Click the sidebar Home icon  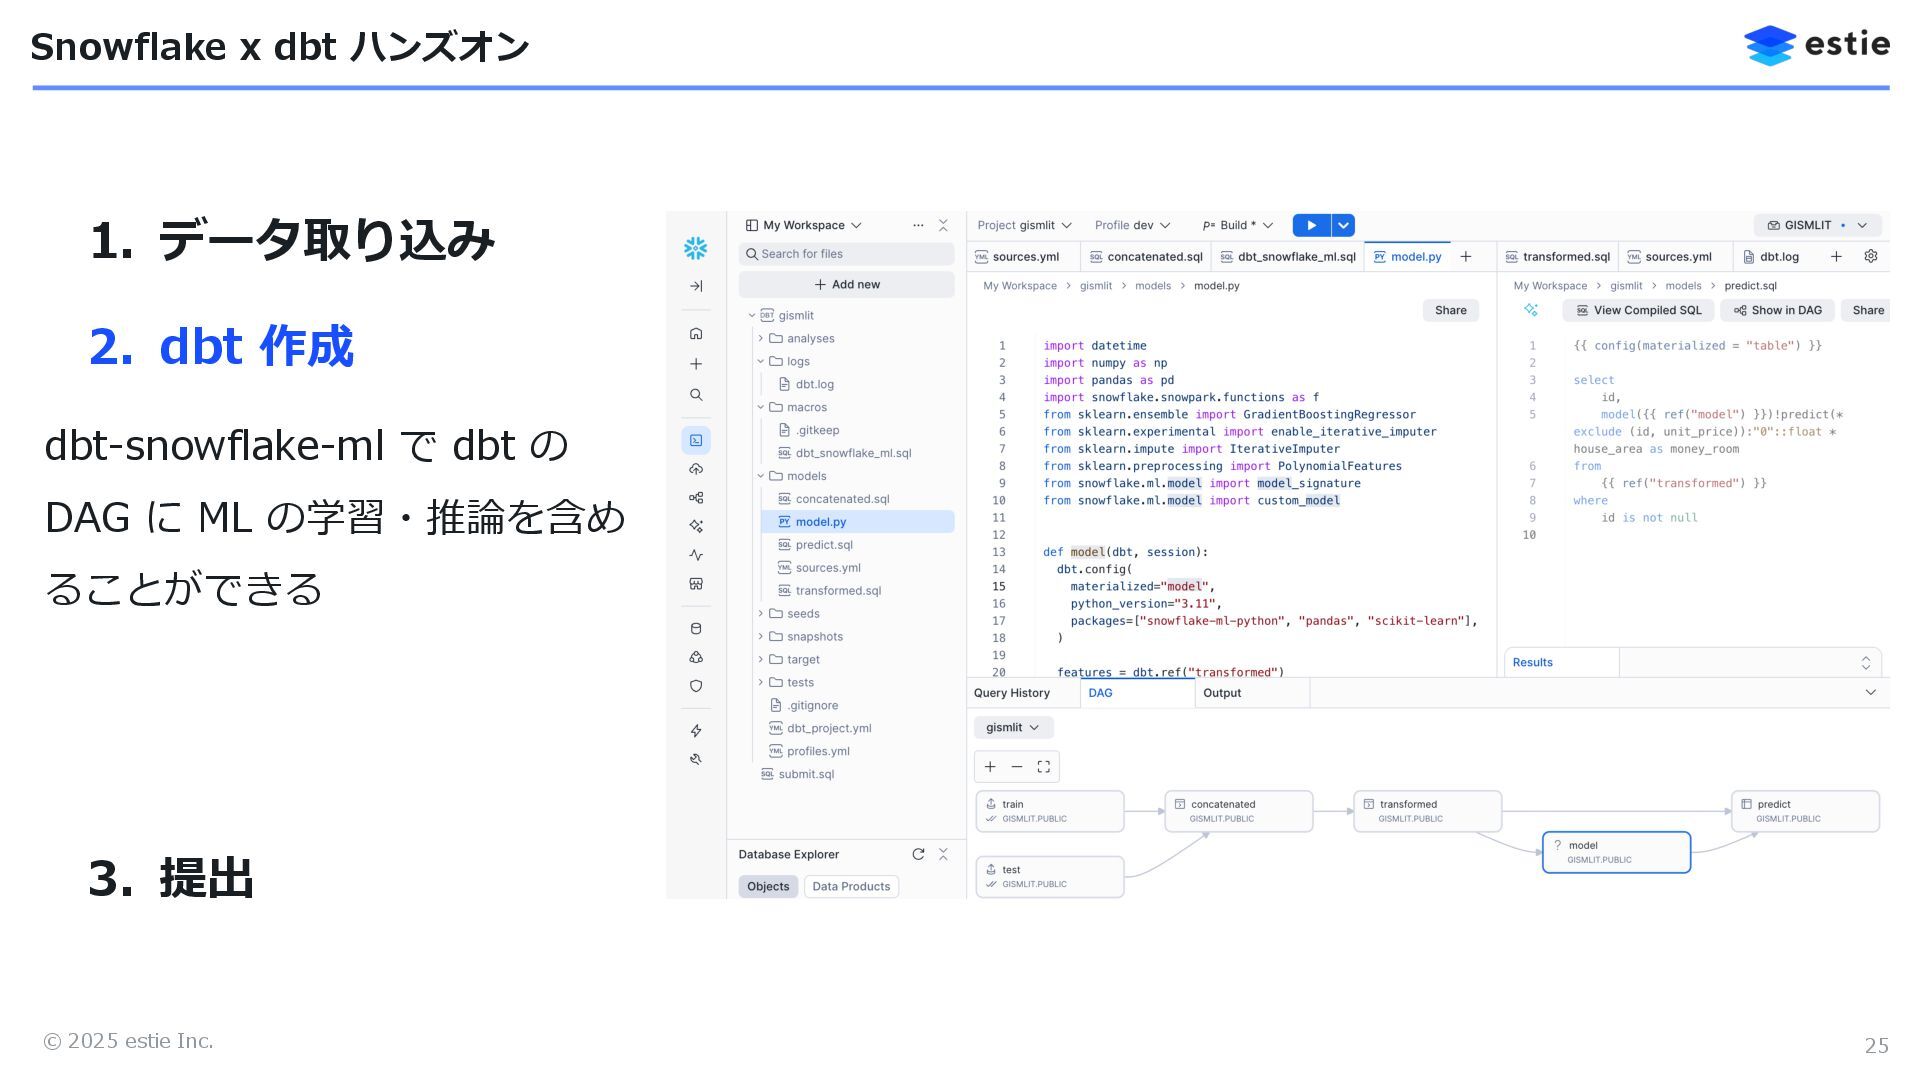pos(696,333)
